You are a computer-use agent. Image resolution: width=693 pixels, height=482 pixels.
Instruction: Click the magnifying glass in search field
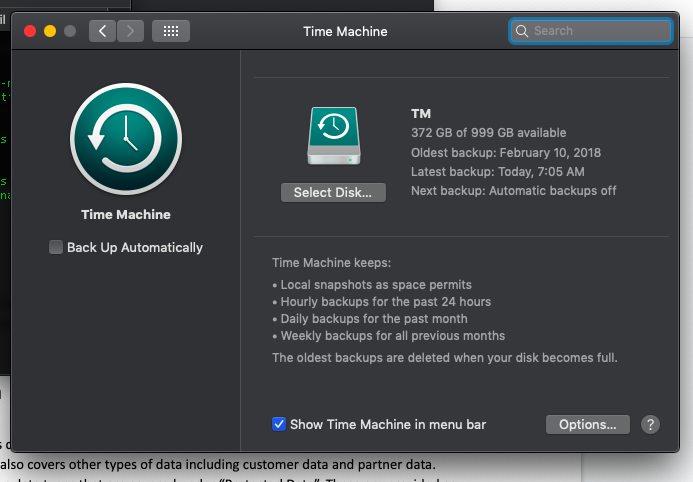[x=522, y=31]
